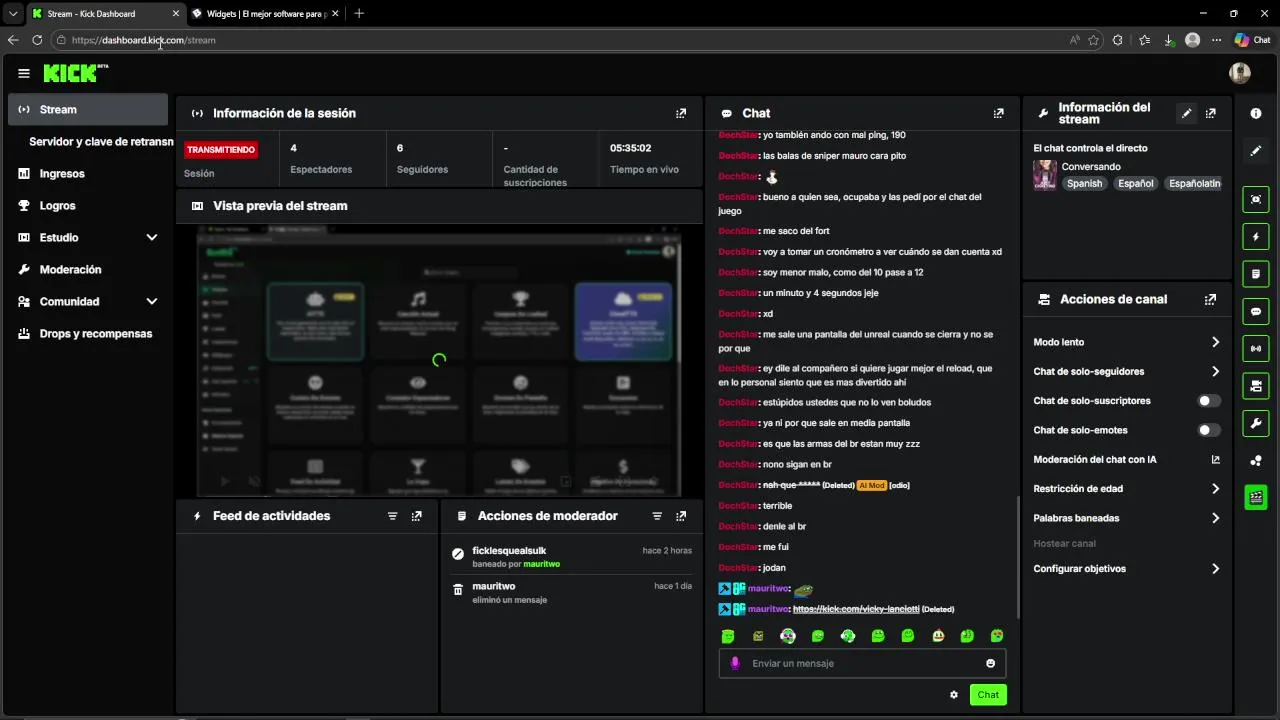
Task: Click the three-dots cluster icon in right rail
Action: (x=1256, y=461)
